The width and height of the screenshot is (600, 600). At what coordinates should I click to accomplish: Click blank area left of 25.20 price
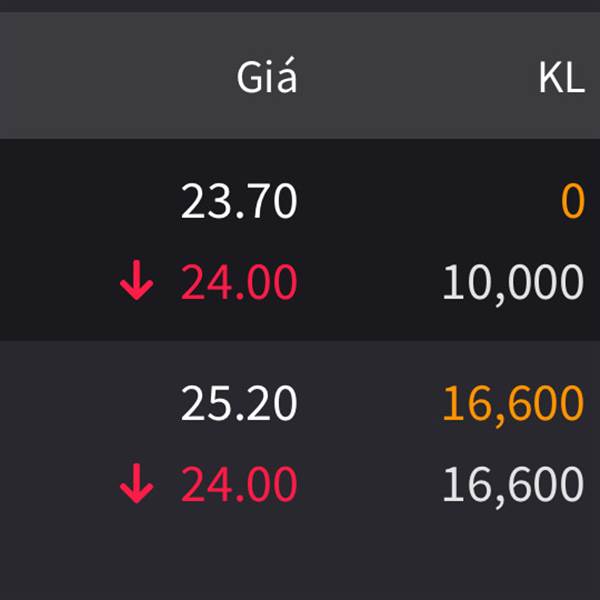80,404
